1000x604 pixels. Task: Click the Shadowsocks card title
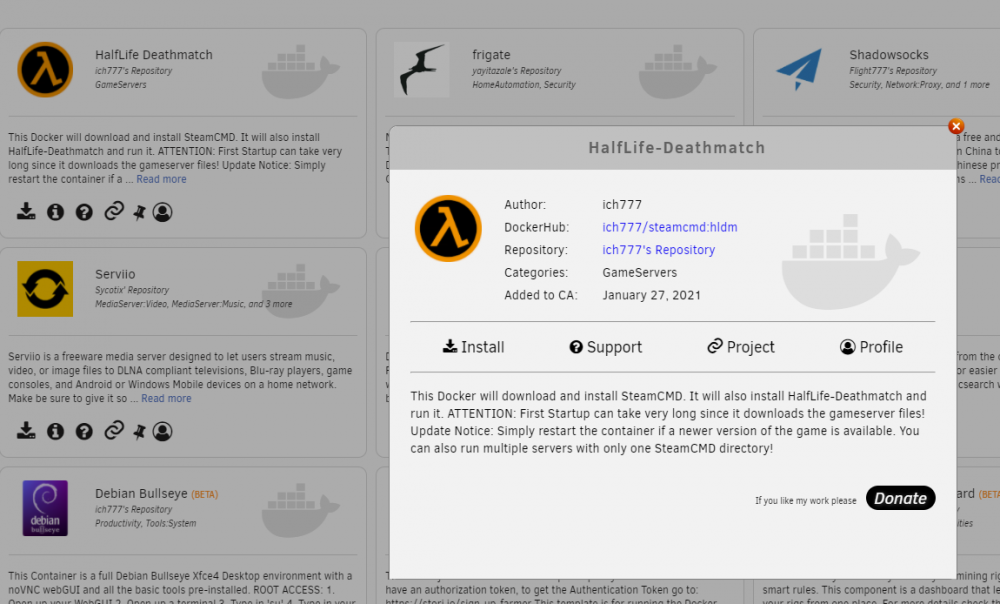[888, 55]
